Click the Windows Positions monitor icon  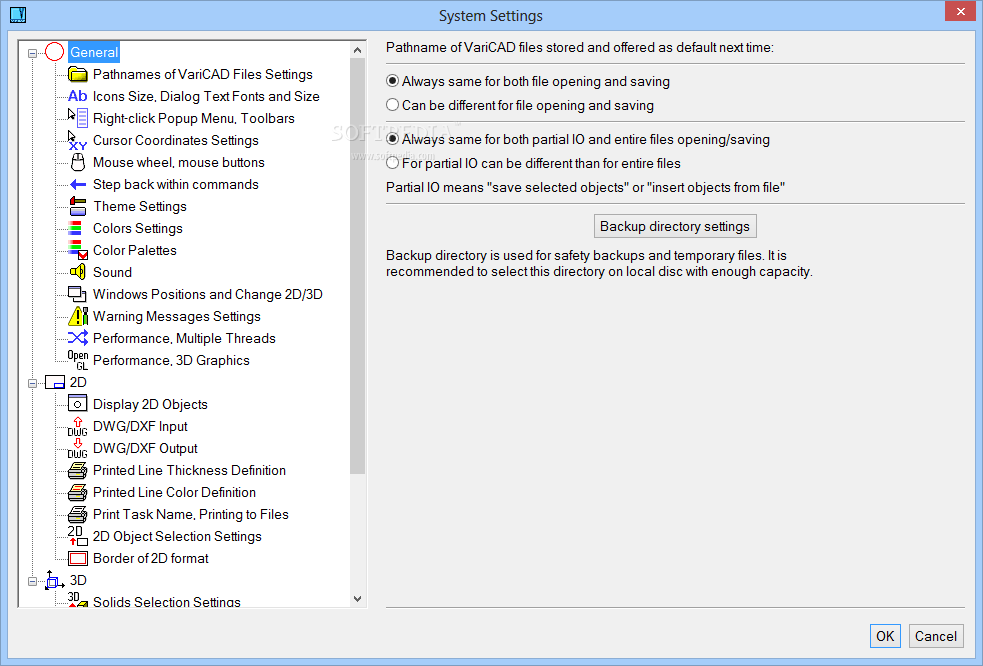78,294
